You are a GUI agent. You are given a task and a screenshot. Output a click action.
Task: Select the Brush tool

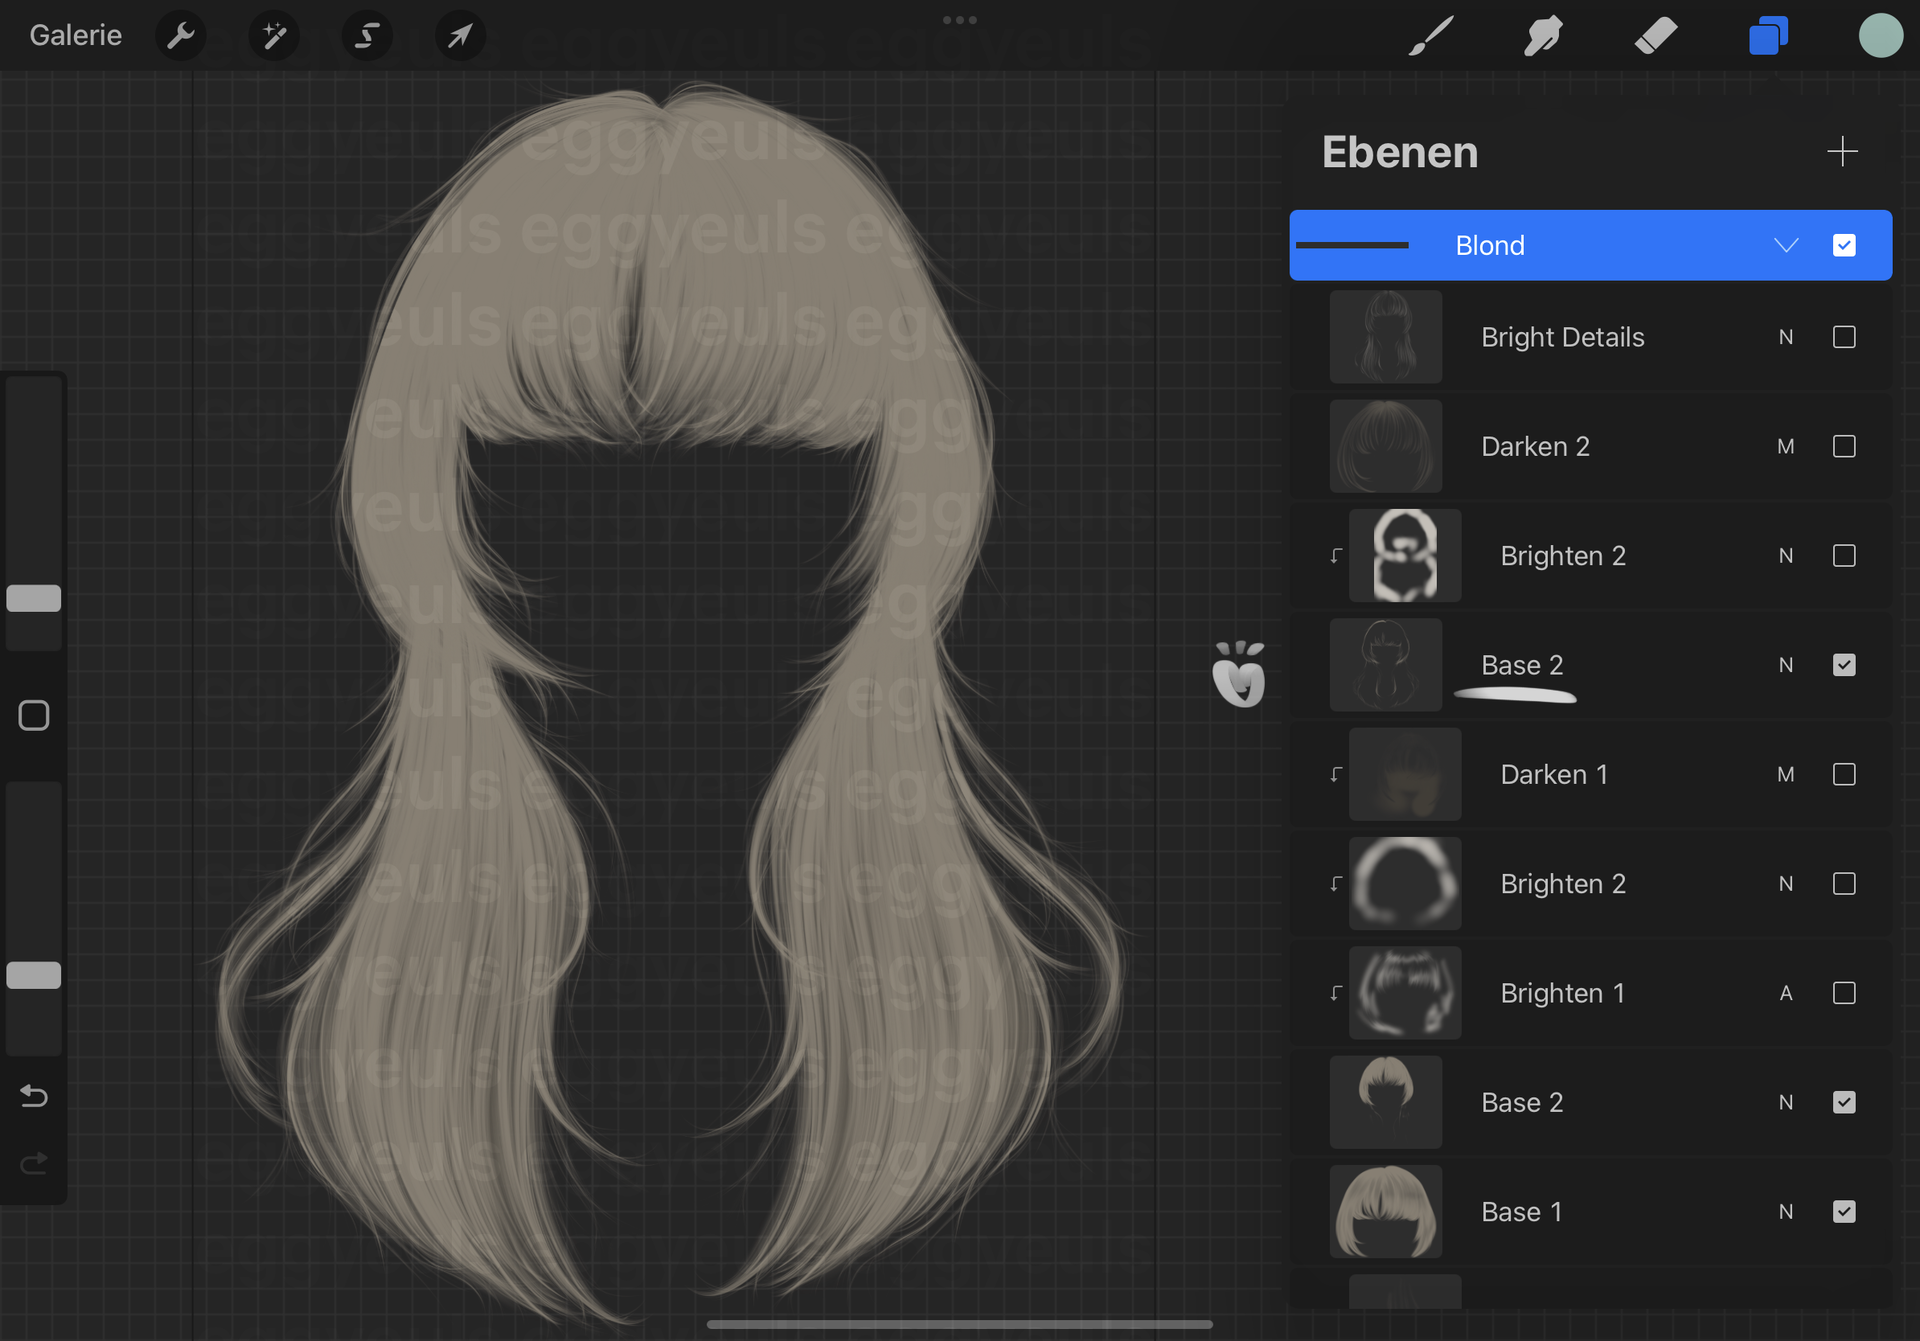pos(1431,36)
